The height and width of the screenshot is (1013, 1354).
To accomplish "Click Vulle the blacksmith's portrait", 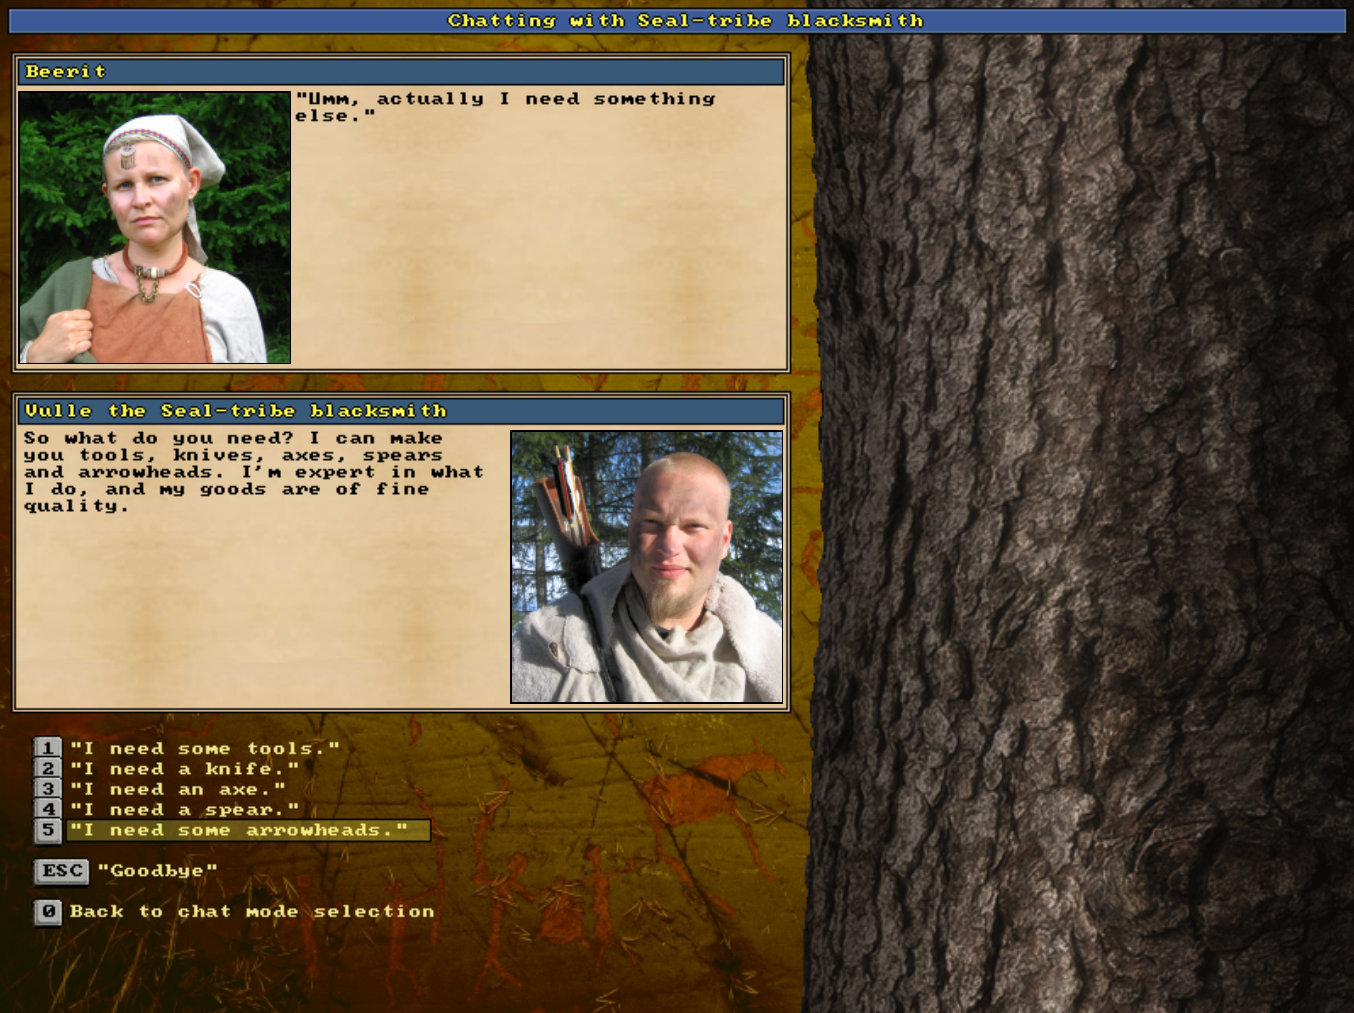I will (x=646, y=567).
